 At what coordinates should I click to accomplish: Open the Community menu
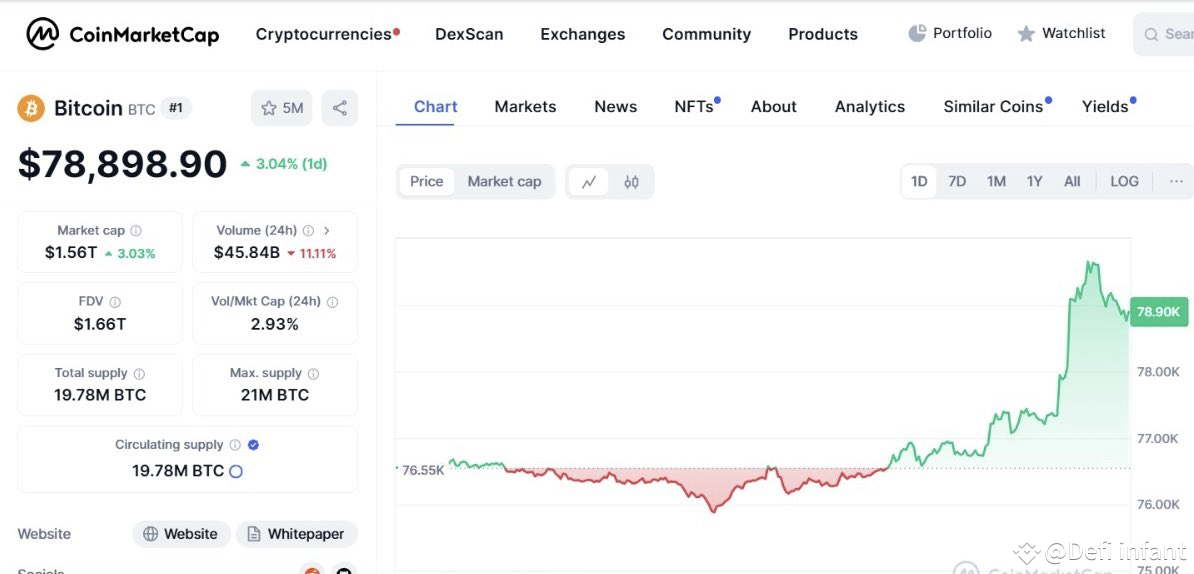[x=707, y=34]
